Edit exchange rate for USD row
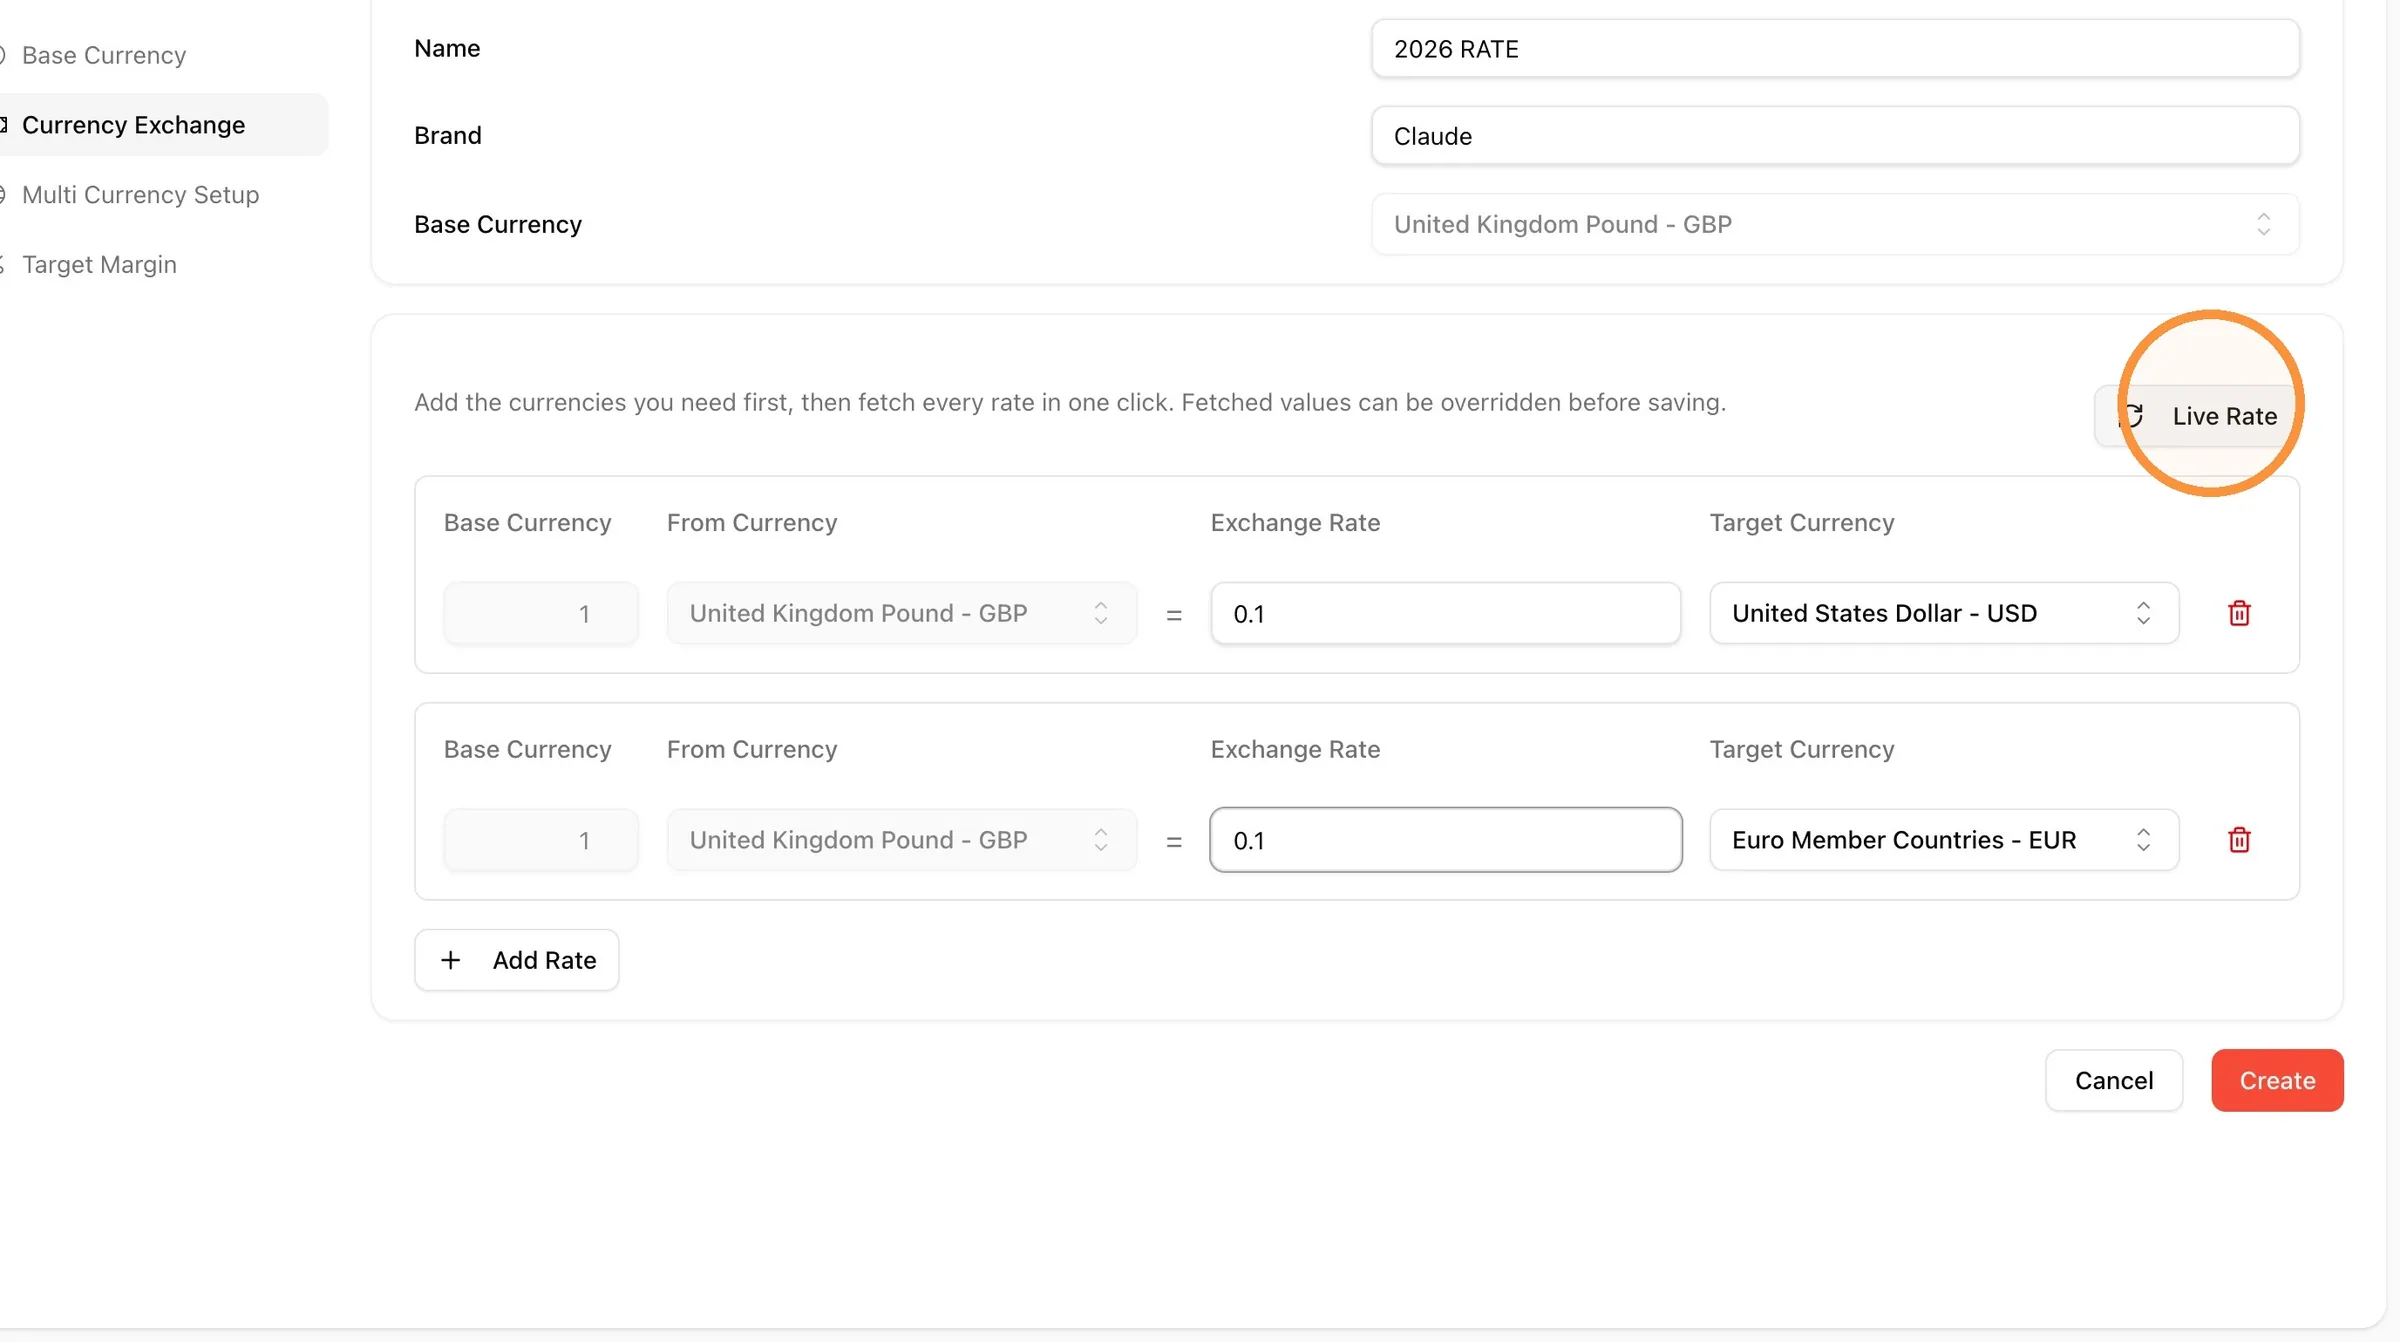2400x1342 pixels. point(1445,613)
